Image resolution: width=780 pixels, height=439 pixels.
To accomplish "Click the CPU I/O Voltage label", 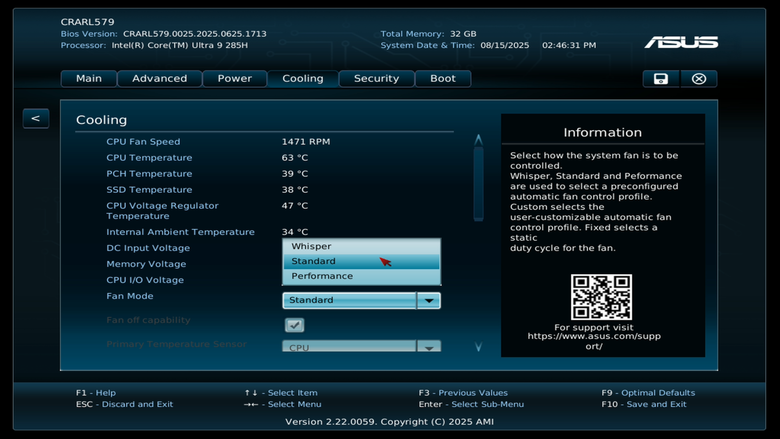I will point(145,280).
